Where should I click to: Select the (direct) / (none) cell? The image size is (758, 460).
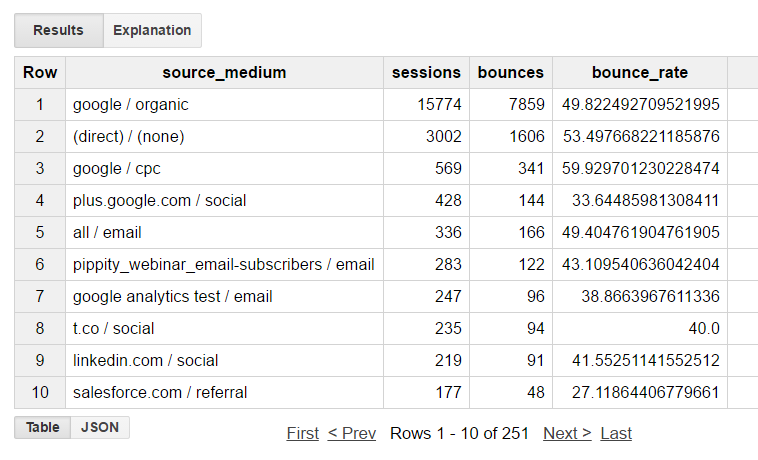click(x=224, y=136)
